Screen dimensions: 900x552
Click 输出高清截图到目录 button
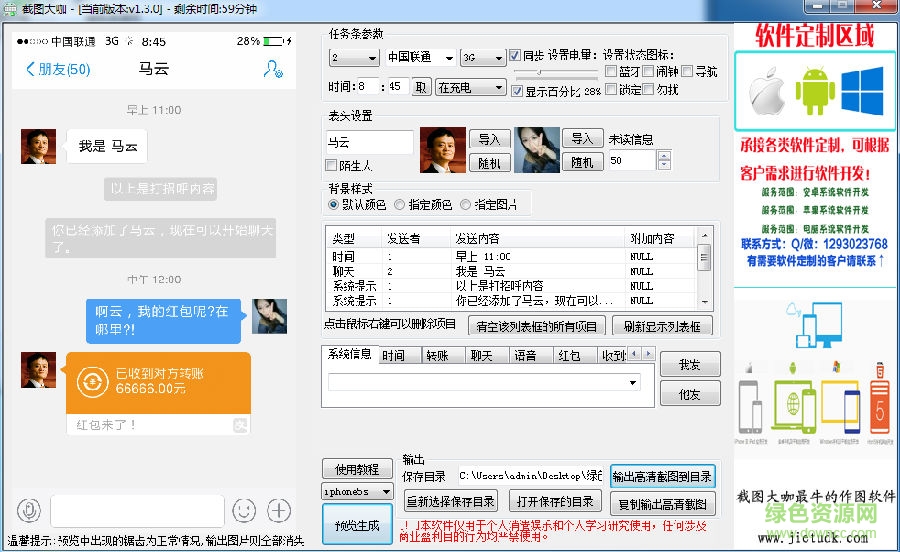(x=662, y=476)
